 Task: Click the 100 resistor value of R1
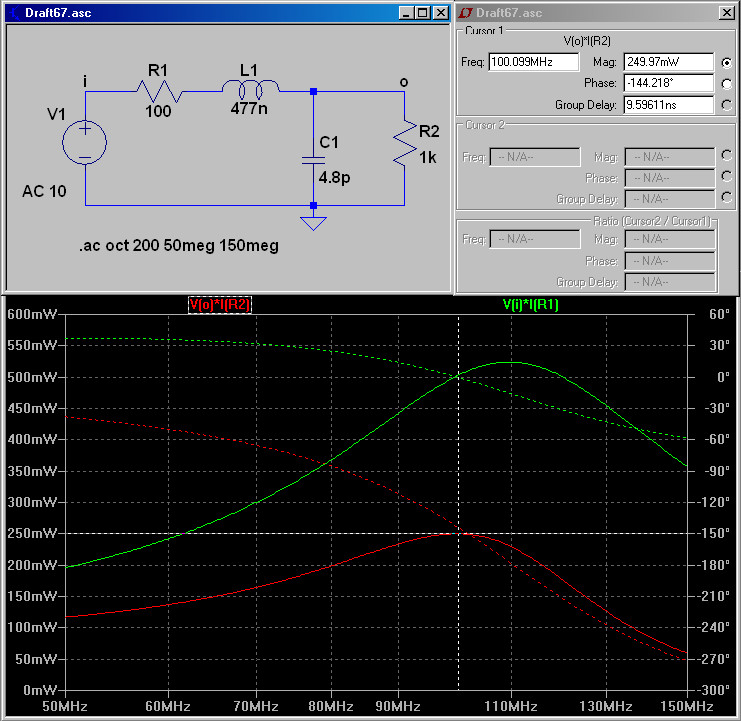(x=158, y=112)
